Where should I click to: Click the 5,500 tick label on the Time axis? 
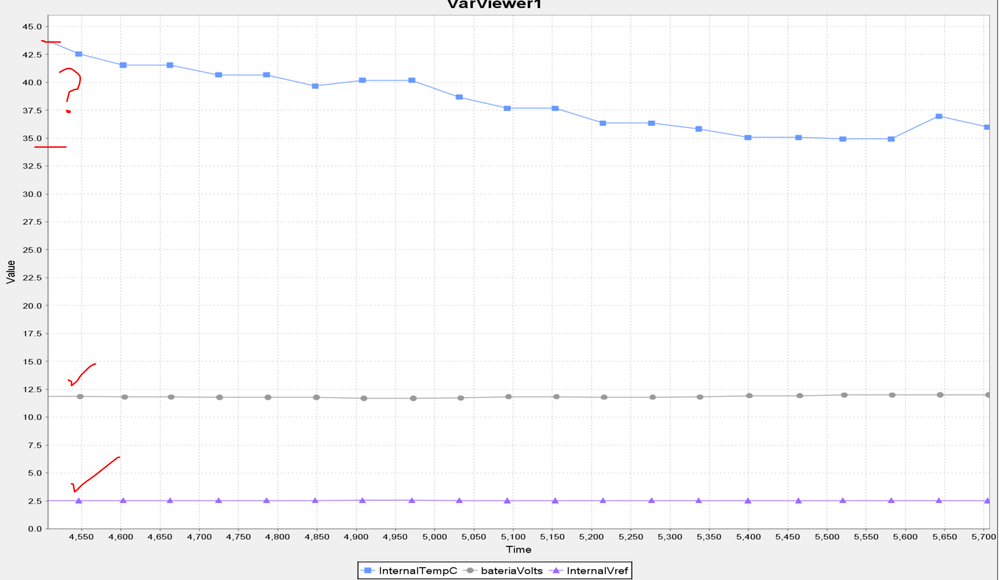pos(827,537)
